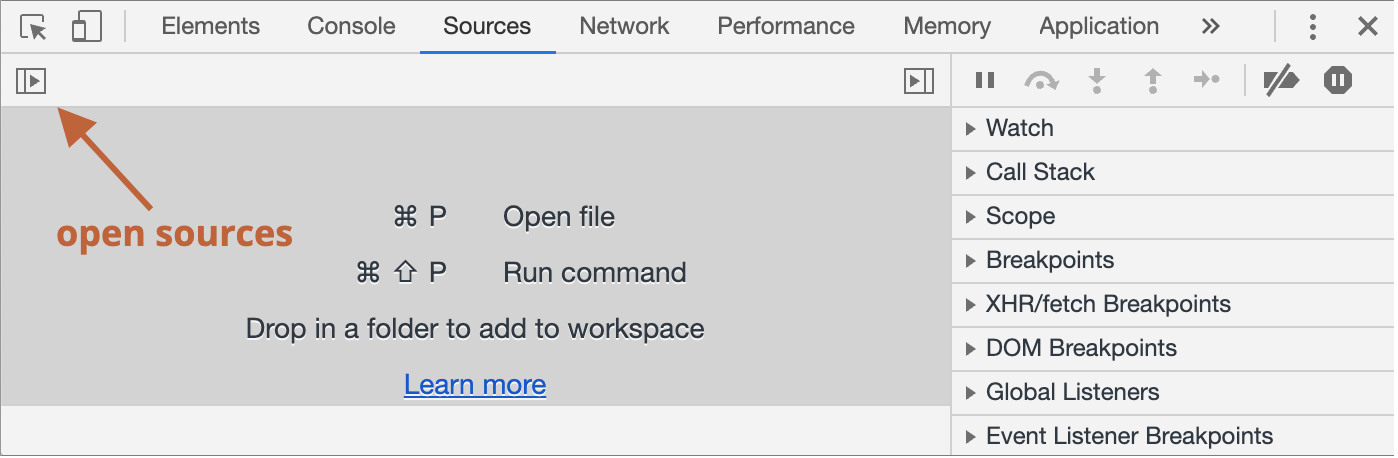The height and width of the screenshot is (458, 1398).
Task: Expand the Call Stack section
Action: tap(1039, 172)
